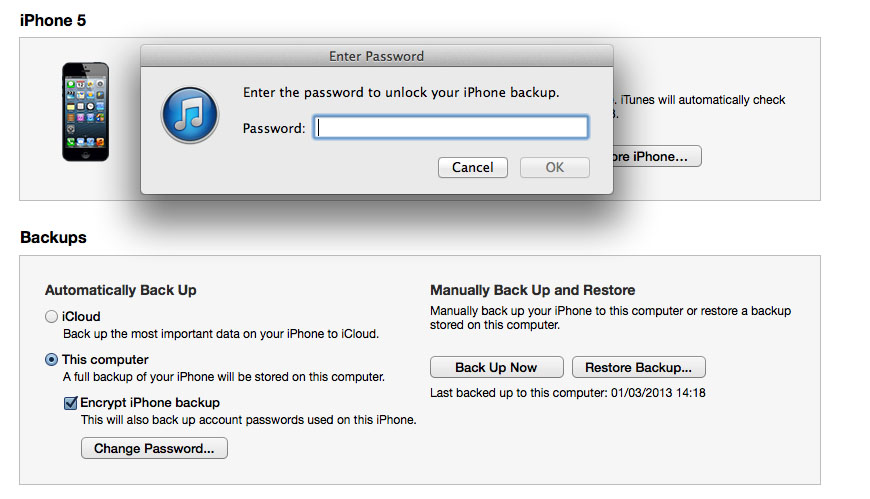Click the Encrypt iPhone backup label text
This screenshot has height=499, width=870.
(150, 402)
